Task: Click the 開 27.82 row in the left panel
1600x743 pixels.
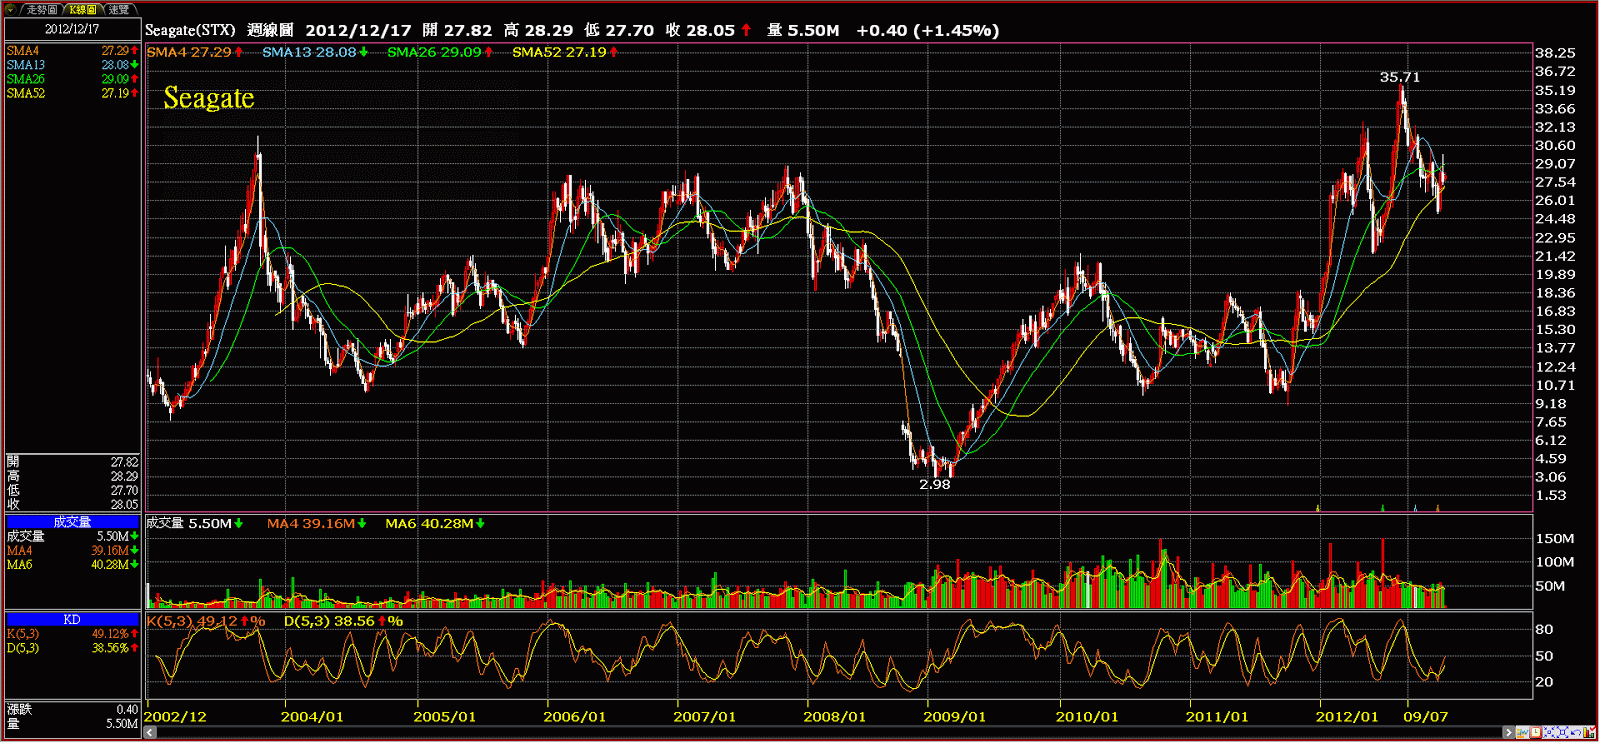Action: tap(72, 462)
